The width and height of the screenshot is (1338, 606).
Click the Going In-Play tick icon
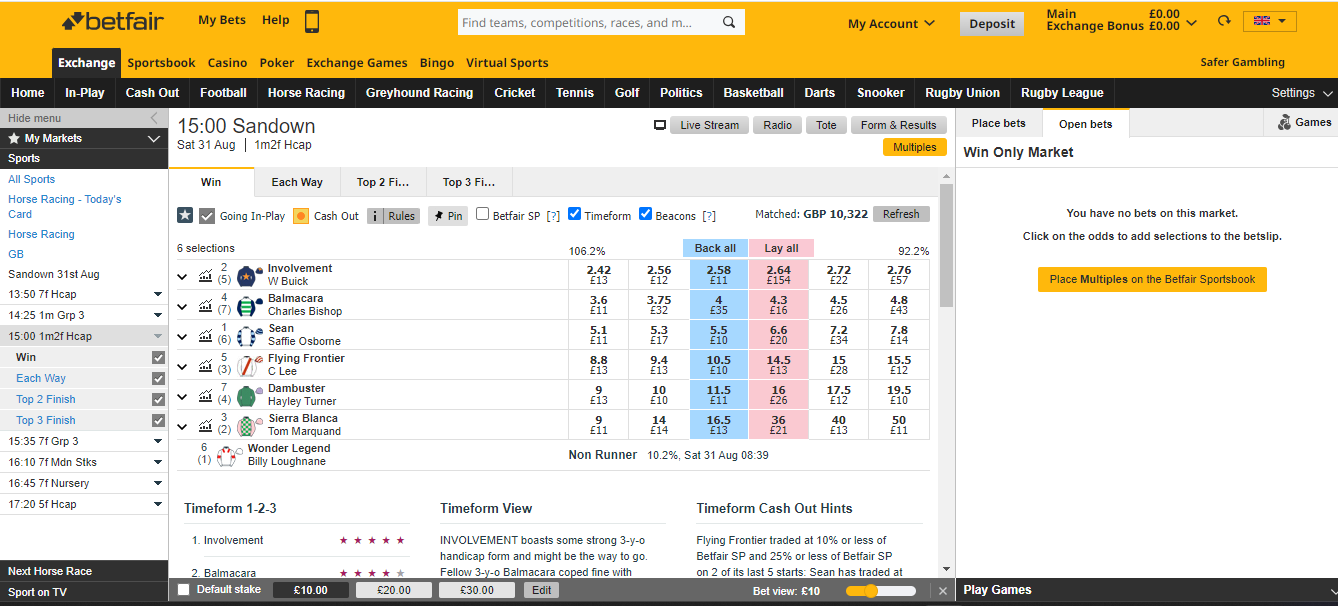click(x=207, y=215)
